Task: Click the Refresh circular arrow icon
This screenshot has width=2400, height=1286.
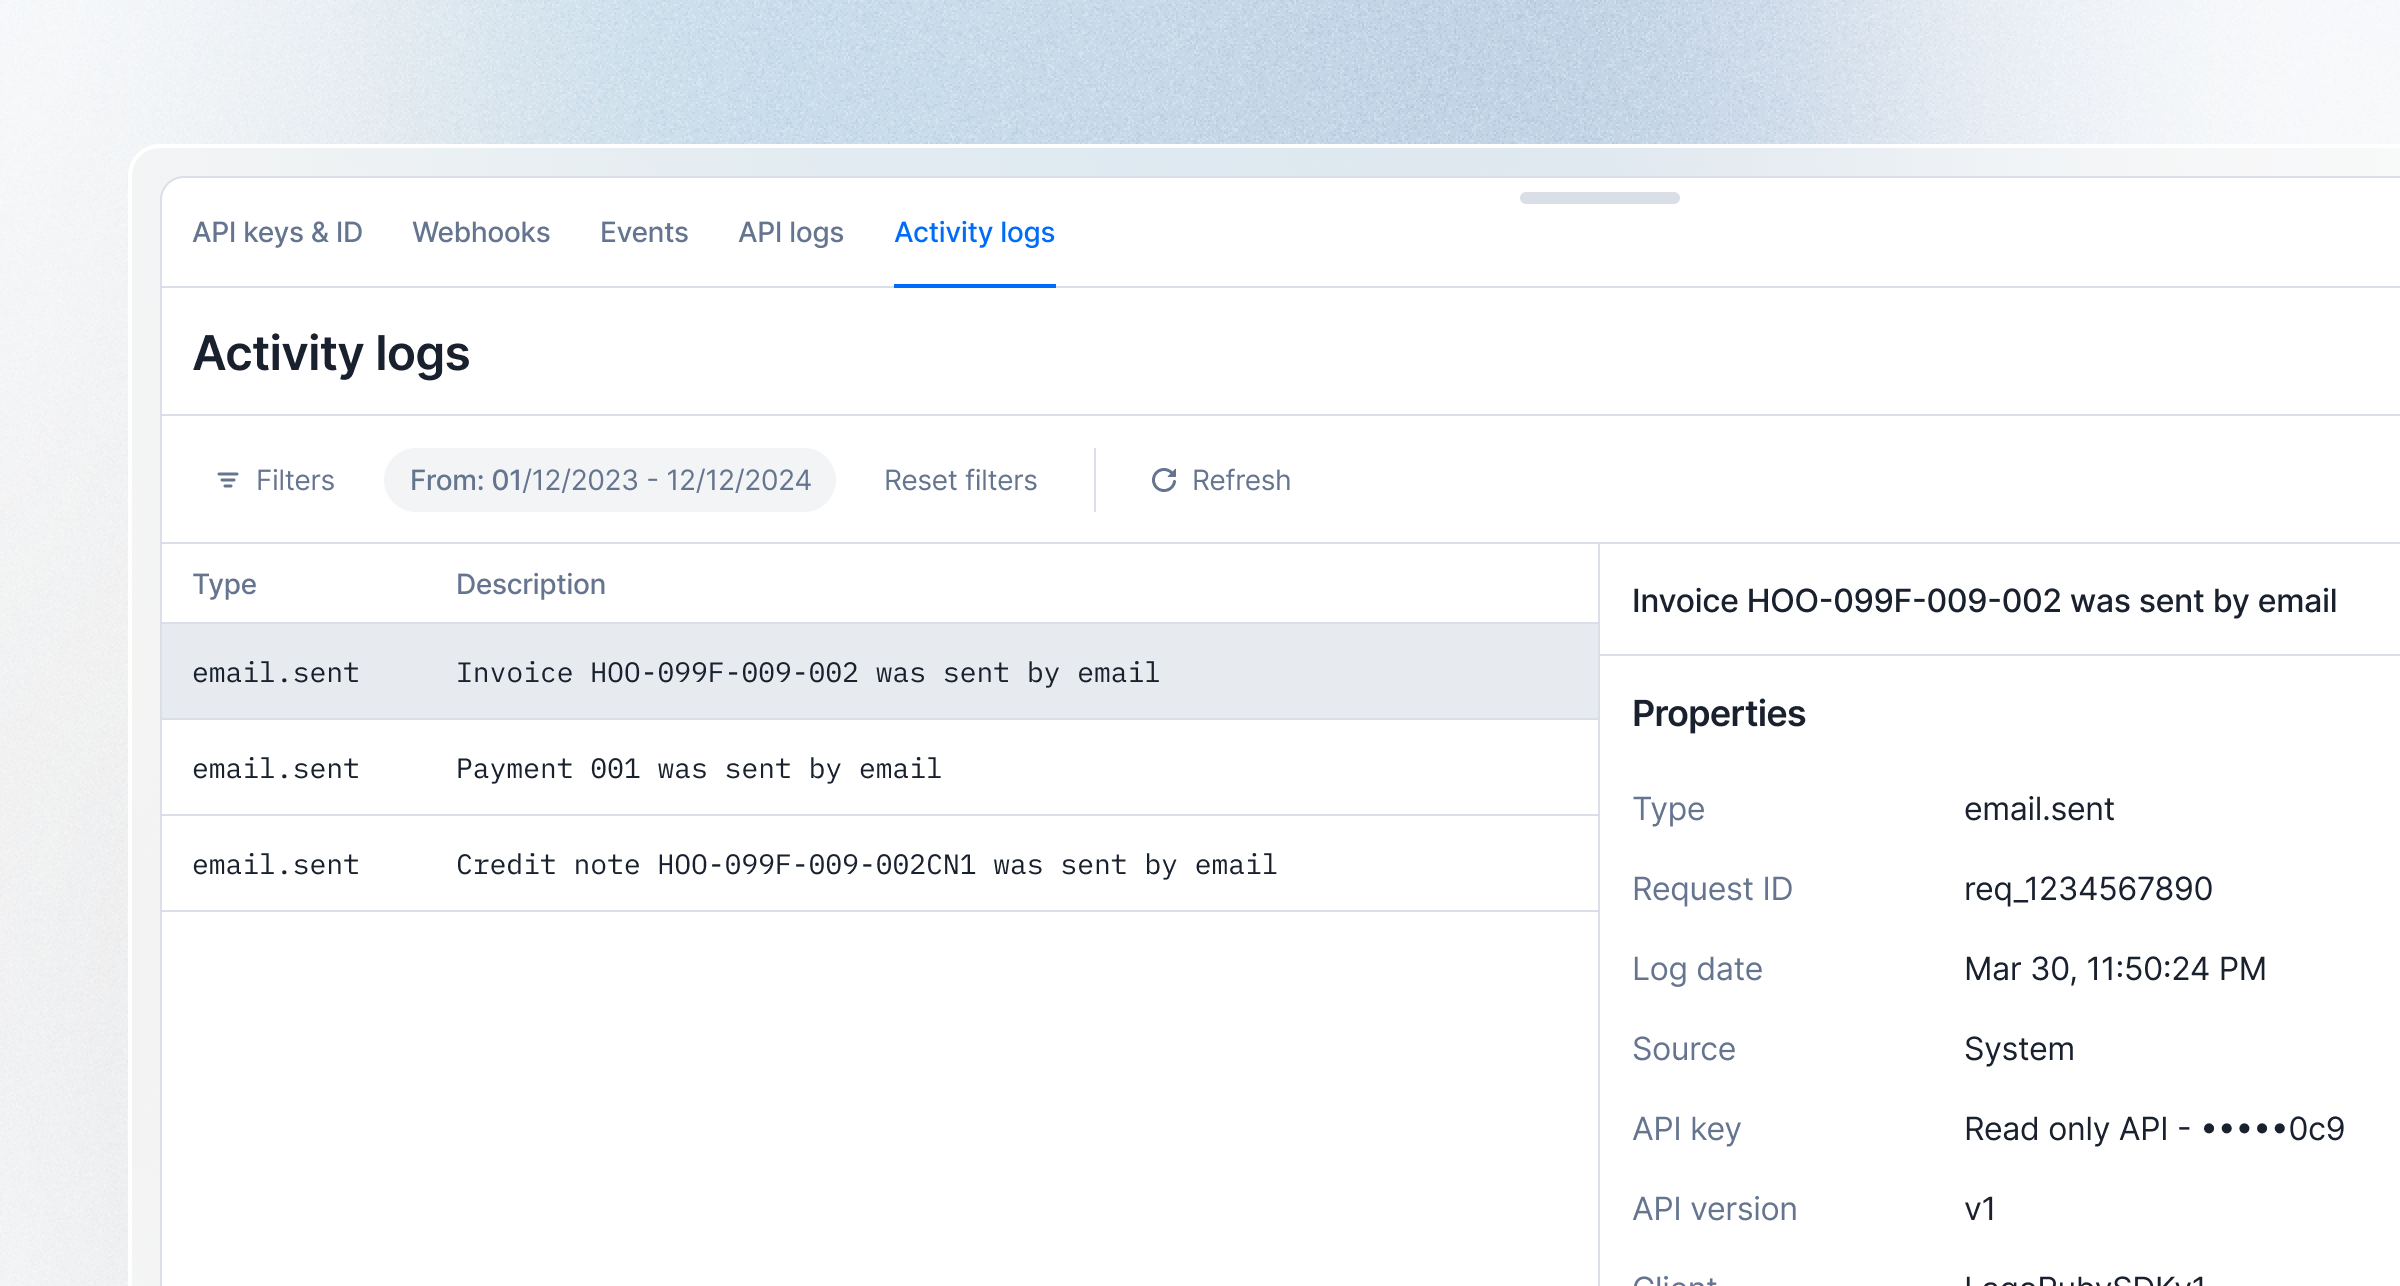Action: coord(1163,481)
